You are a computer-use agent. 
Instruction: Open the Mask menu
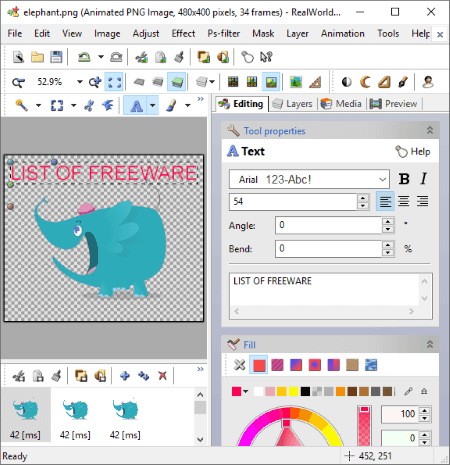[x=263, y=33]
